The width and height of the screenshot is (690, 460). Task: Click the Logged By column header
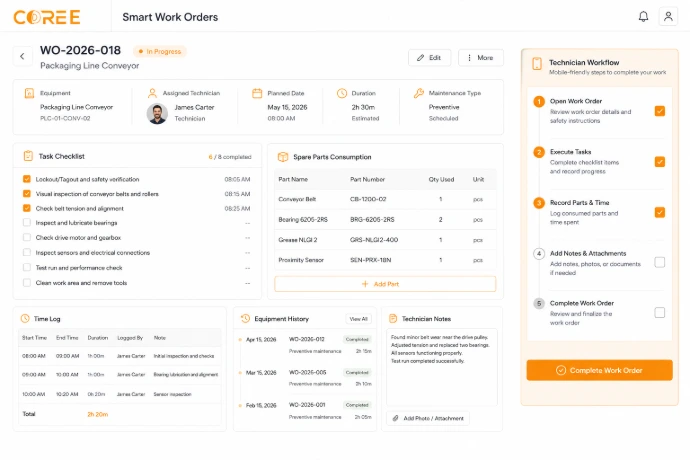point(130,338)
